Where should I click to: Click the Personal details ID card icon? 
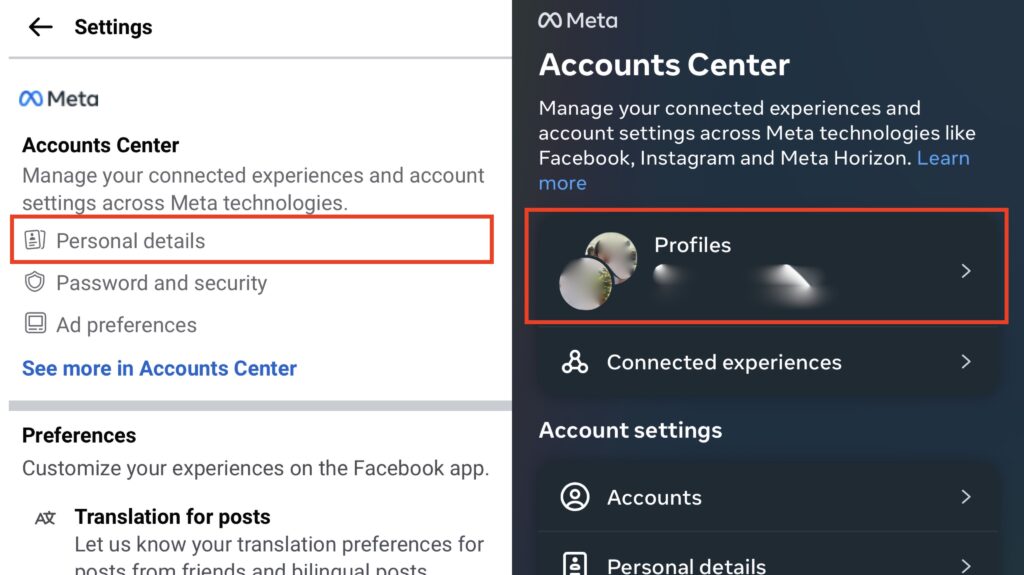point(35,241)
